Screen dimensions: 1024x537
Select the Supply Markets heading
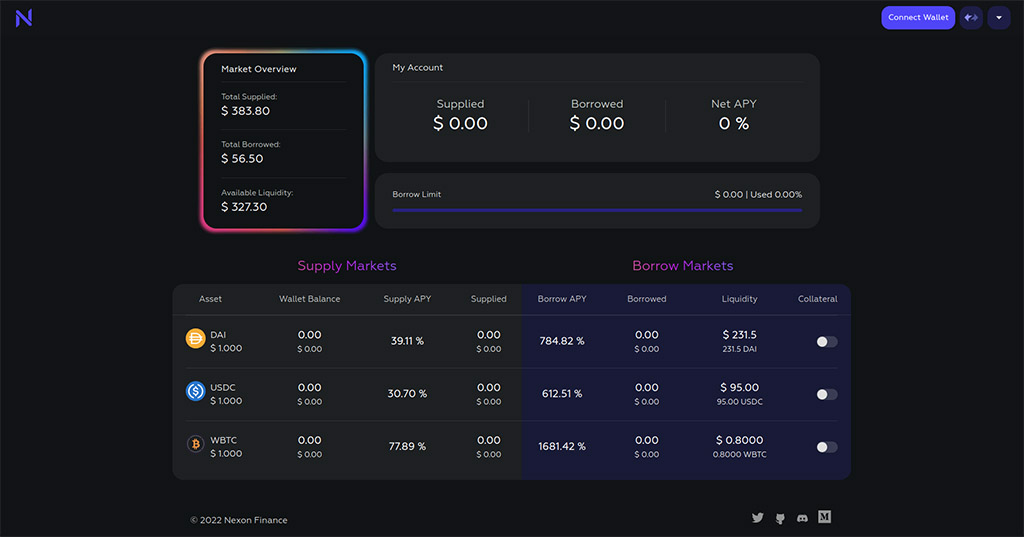(347, 266)
